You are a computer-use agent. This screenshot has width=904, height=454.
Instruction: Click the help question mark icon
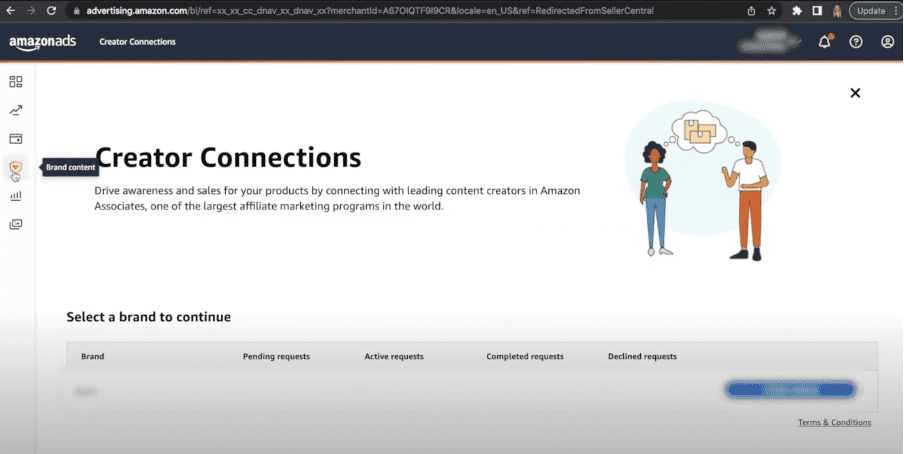856,42
